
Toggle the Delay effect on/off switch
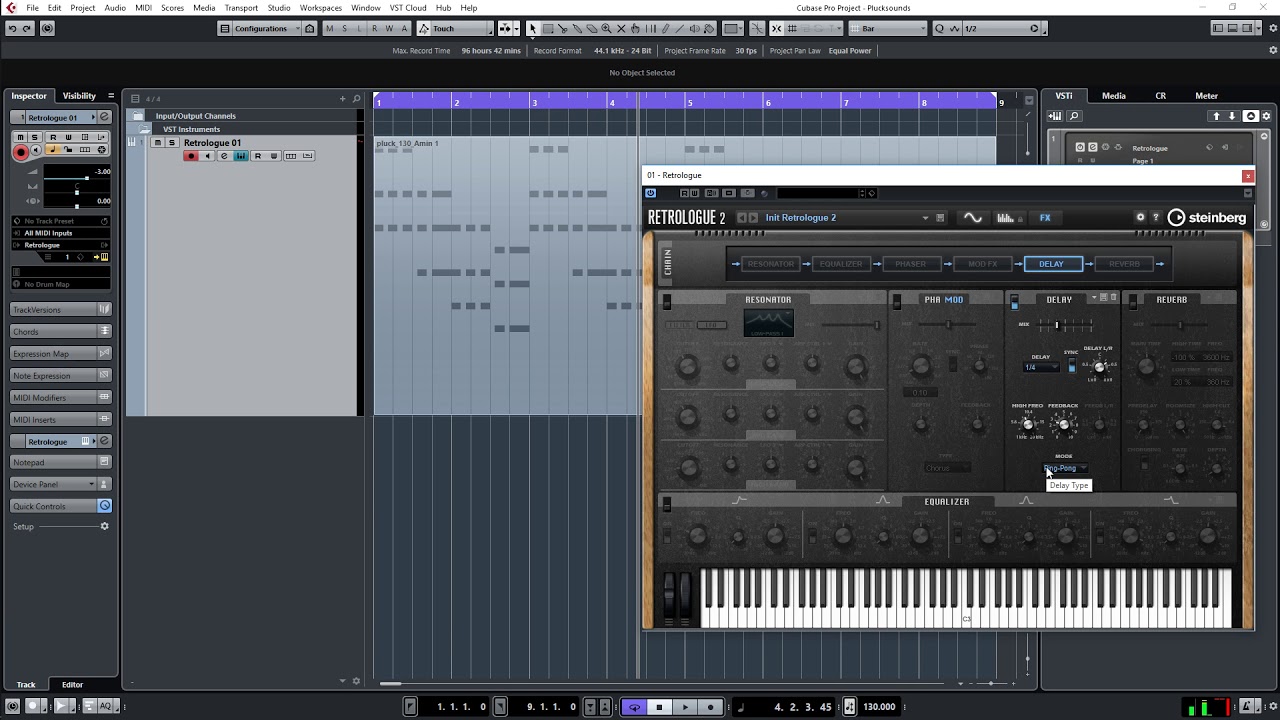(1015, 301)
